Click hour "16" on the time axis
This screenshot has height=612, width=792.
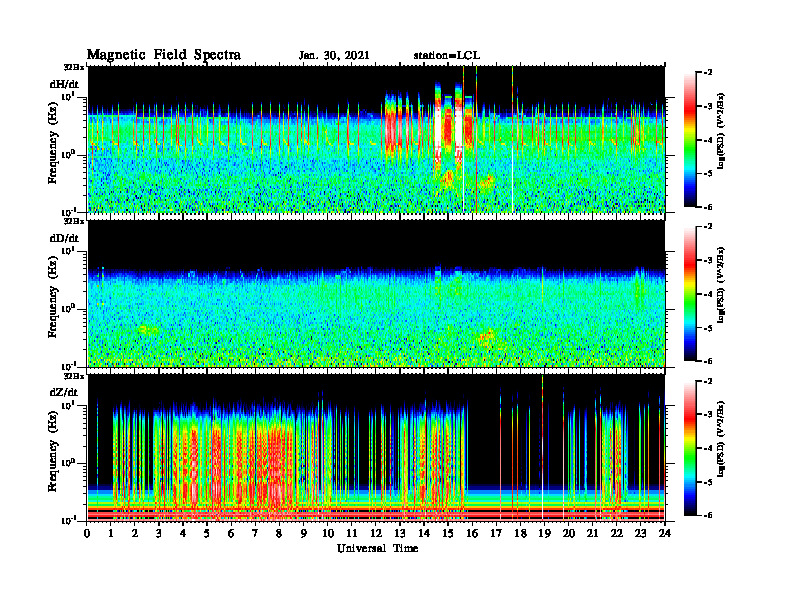(472, 533)
